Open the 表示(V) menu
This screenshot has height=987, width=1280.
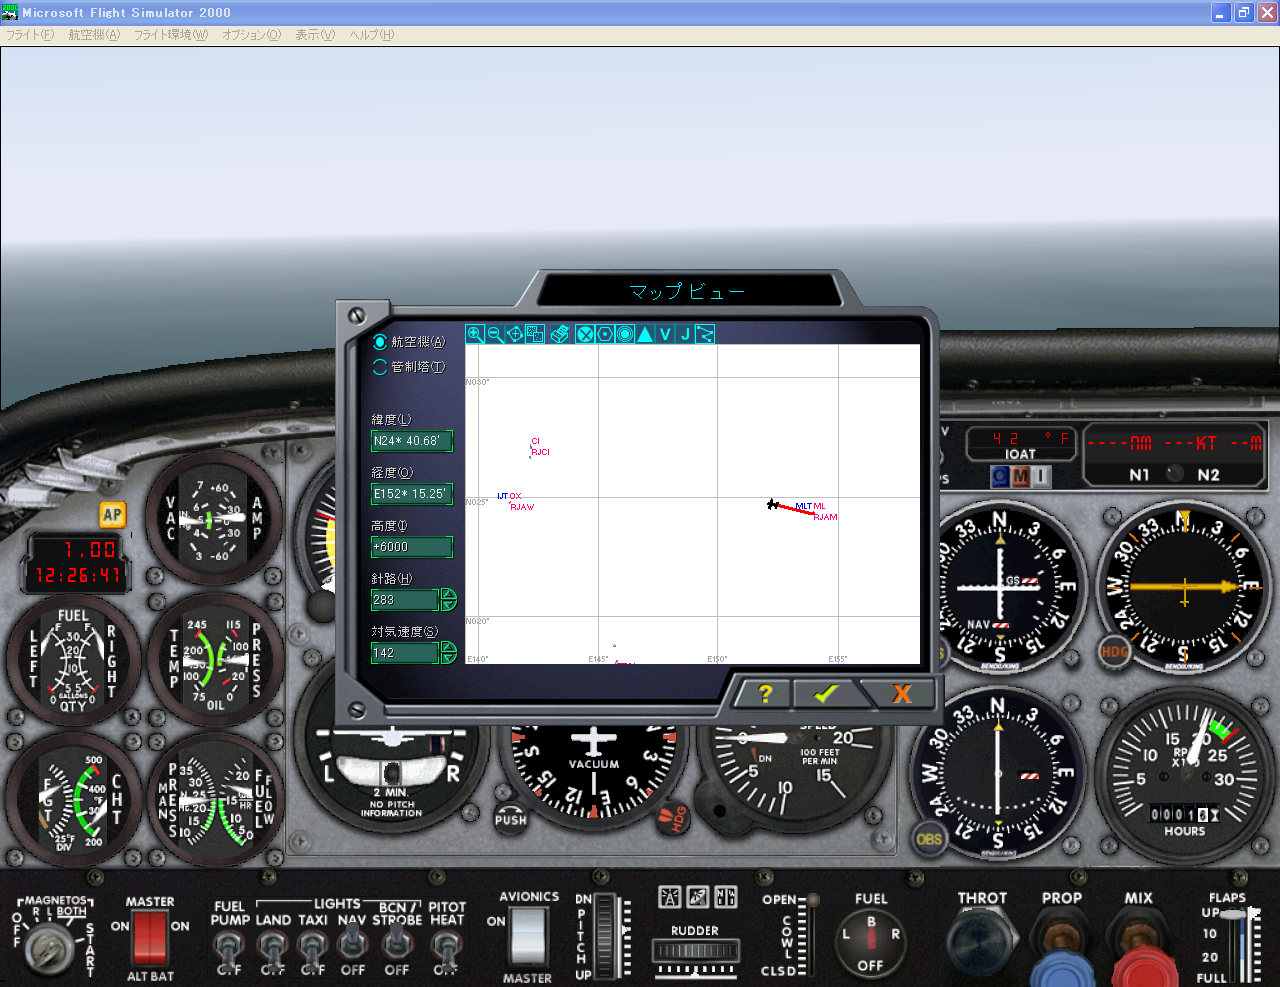click(x=315, y=35)
